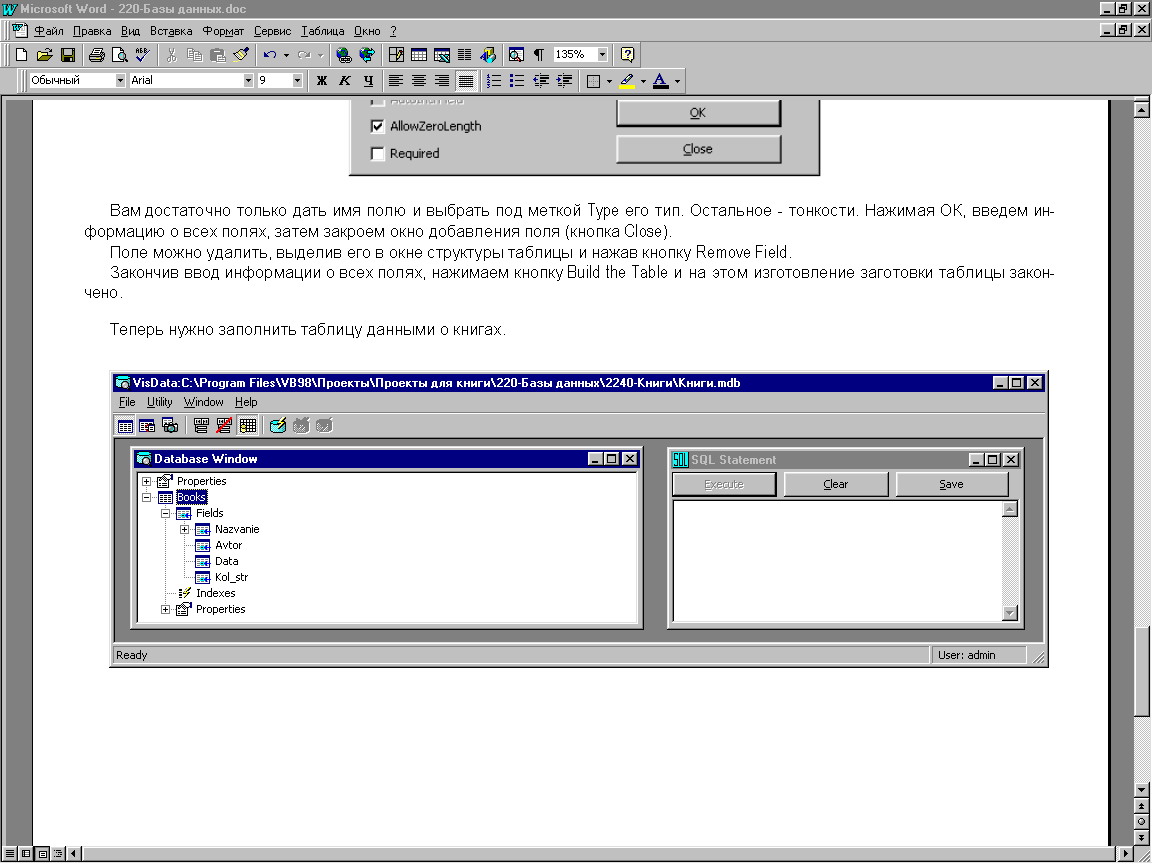The height and width of the screenshot is (864, 1152).
Task: Open the 135% zoom dropdown
Action: click(602, 54)
